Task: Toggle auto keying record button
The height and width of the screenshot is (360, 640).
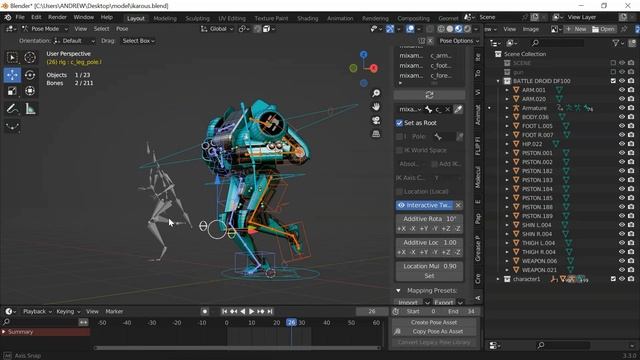Action: [x=205, y=311]
